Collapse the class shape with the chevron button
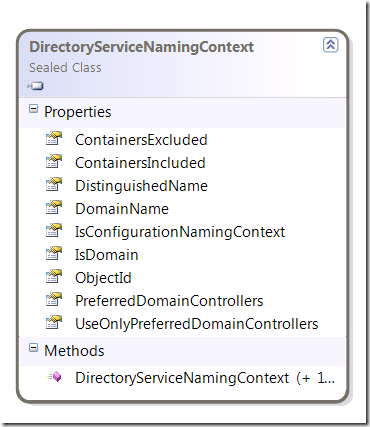Image resolution: width=370 pixels, height=427 pixels. click(x=330, y=45)
